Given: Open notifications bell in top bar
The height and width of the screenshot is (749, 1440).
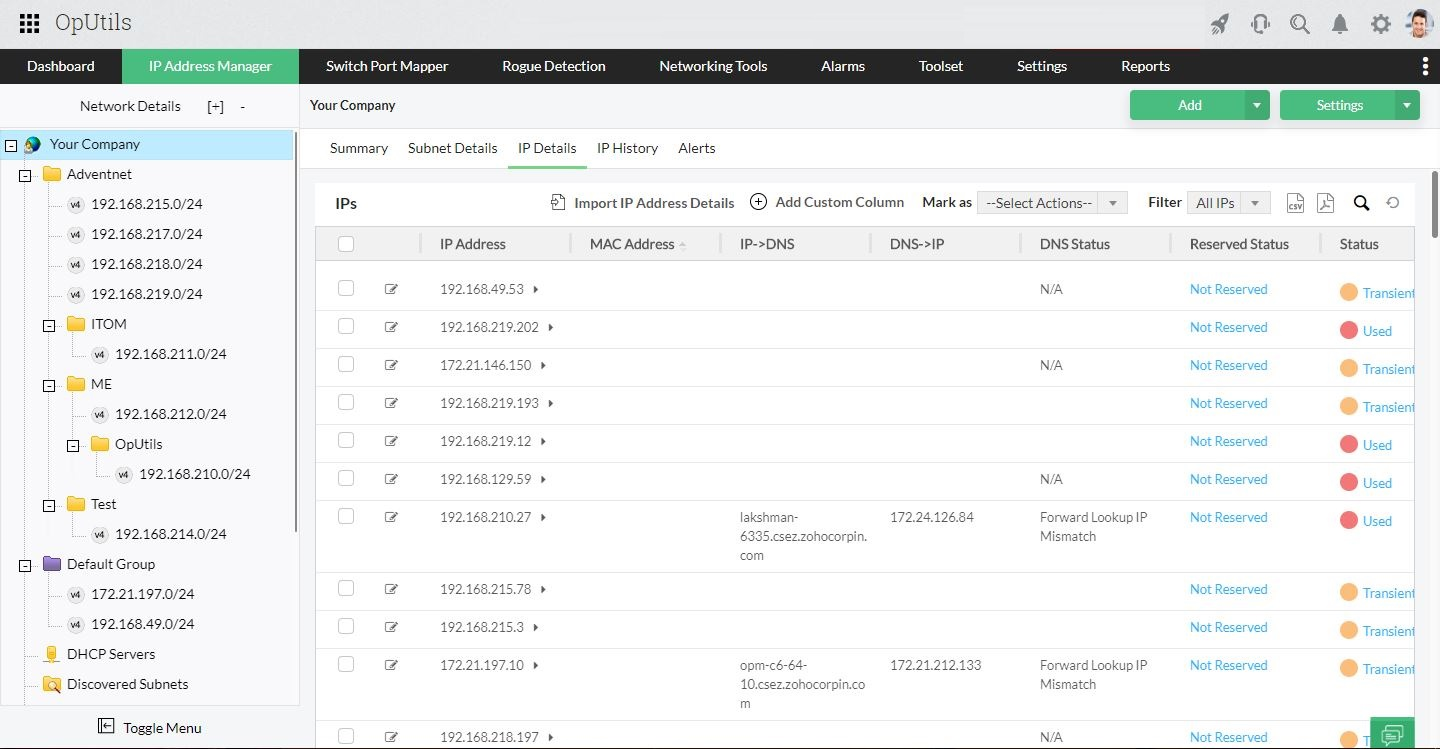Looking at the screenshot, I should pyautogui.click(x=1340, y=23).
